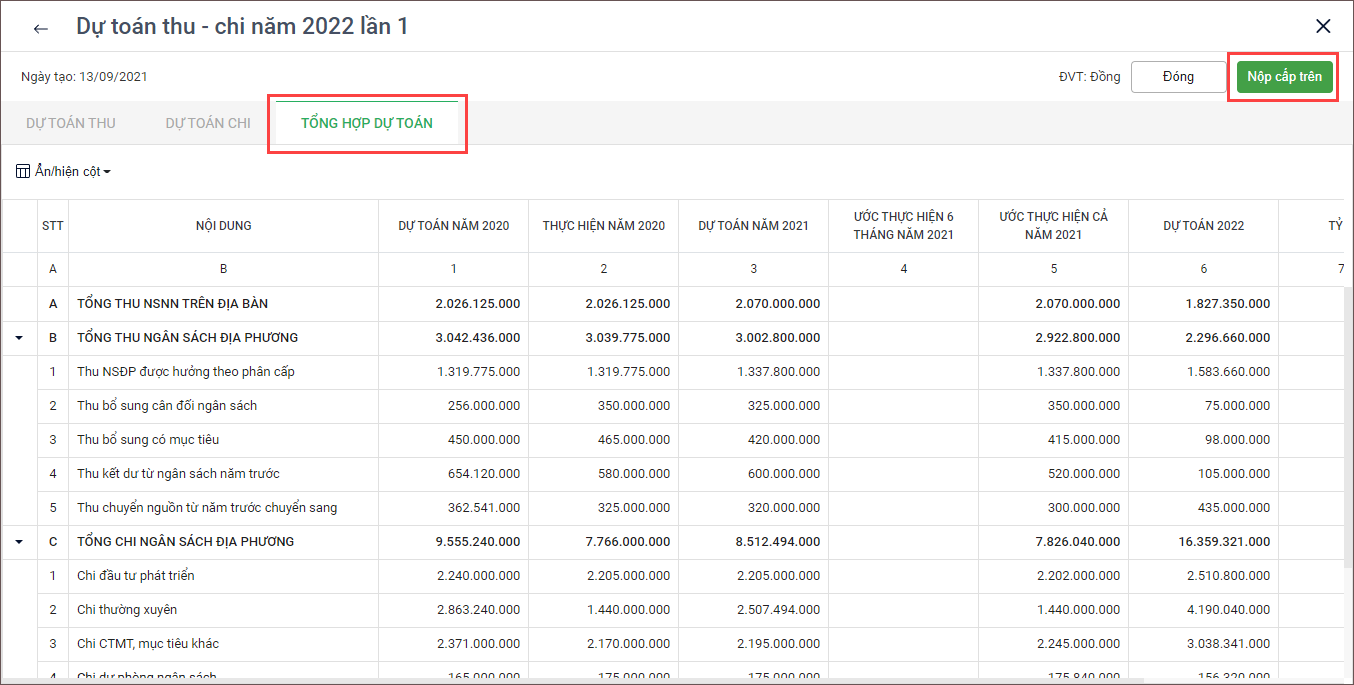Viewport: 1354px width, 685px height.
Task: Click the Thực hiện năm 2020 column header
Action: [x=603, y=226]
